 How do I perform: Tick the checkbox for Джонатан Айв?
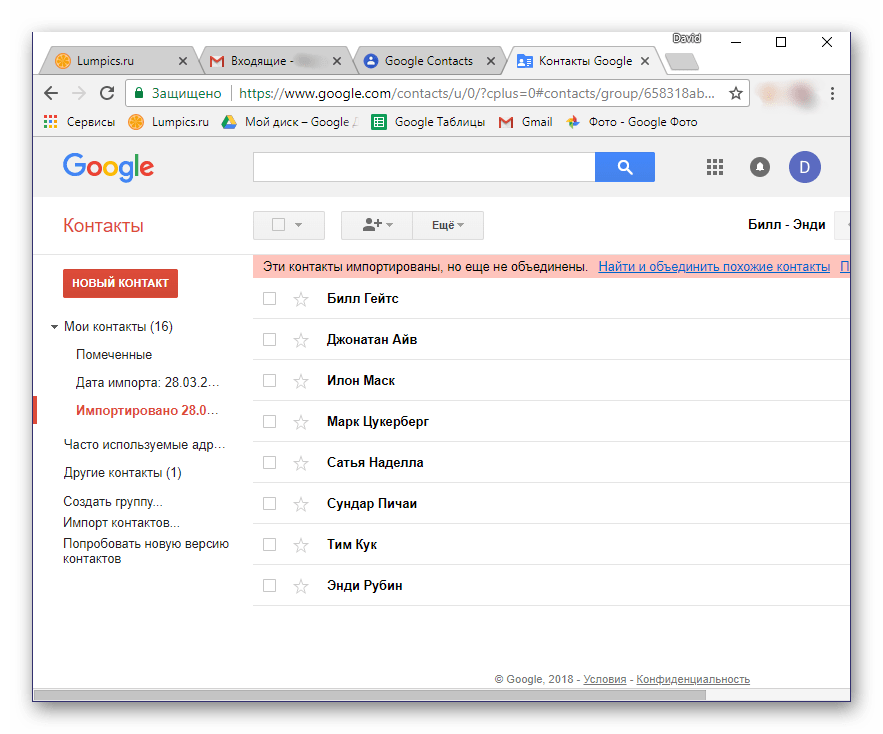270,340
